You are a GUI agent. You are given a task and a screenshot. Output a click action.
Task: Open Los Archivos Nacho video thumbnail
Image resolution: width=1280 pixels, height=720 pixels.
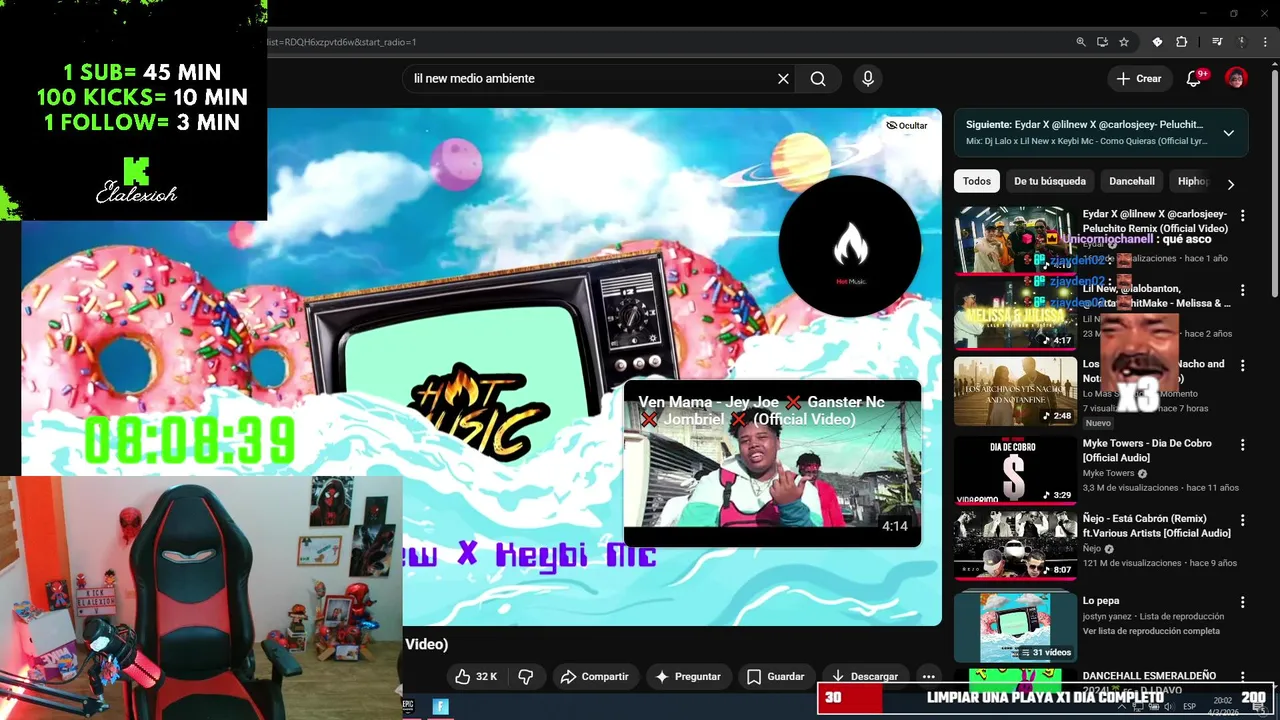coord(1015,392)
